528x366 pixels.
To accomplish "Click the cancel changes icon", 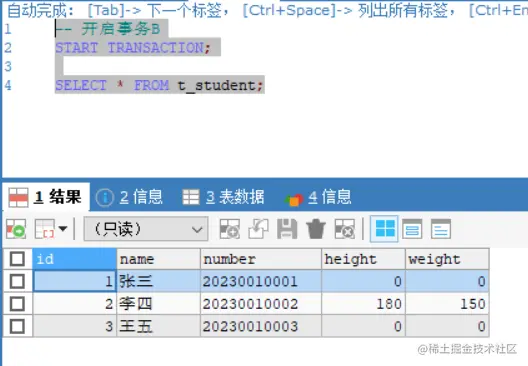I will coord(344,229).
